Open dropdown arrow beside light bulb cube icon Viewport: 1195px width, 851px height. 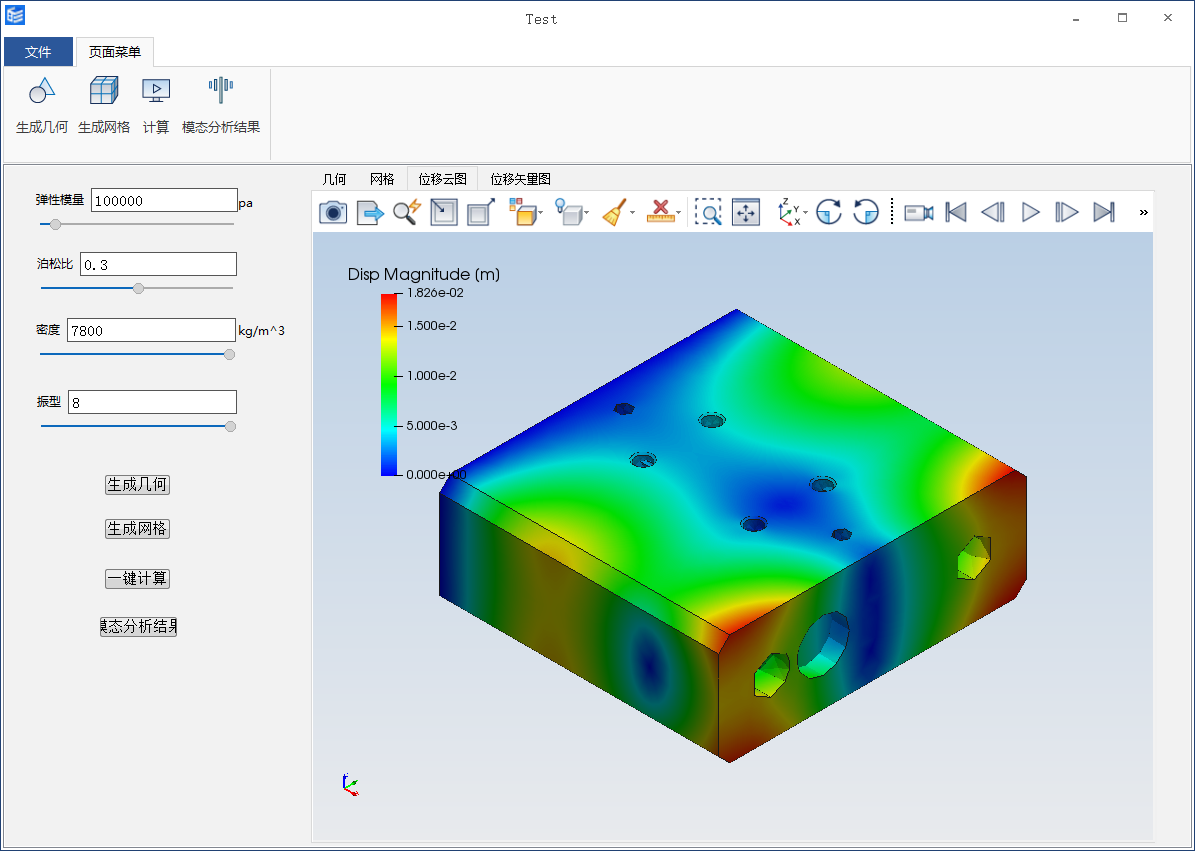(x=586, y=213)
